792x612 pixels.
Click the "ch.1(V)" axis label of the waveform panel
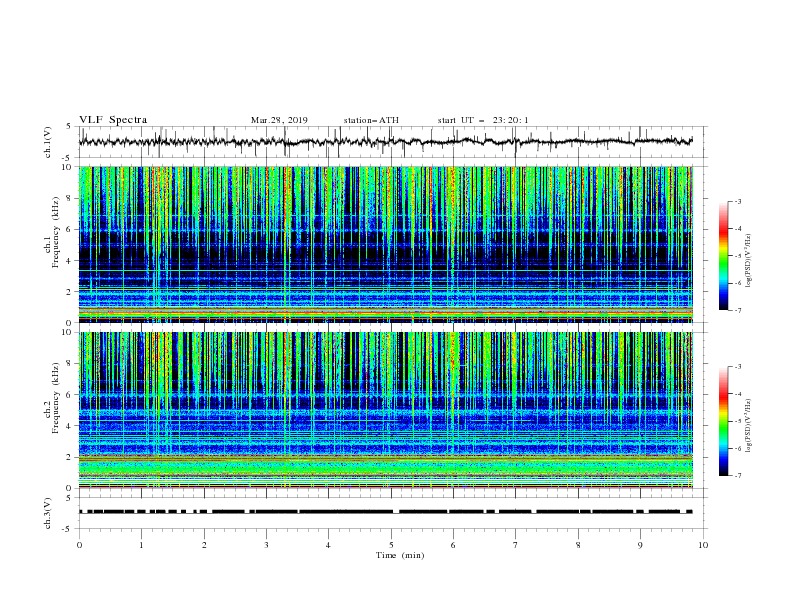pyautogui.click(x=48, y=142)
